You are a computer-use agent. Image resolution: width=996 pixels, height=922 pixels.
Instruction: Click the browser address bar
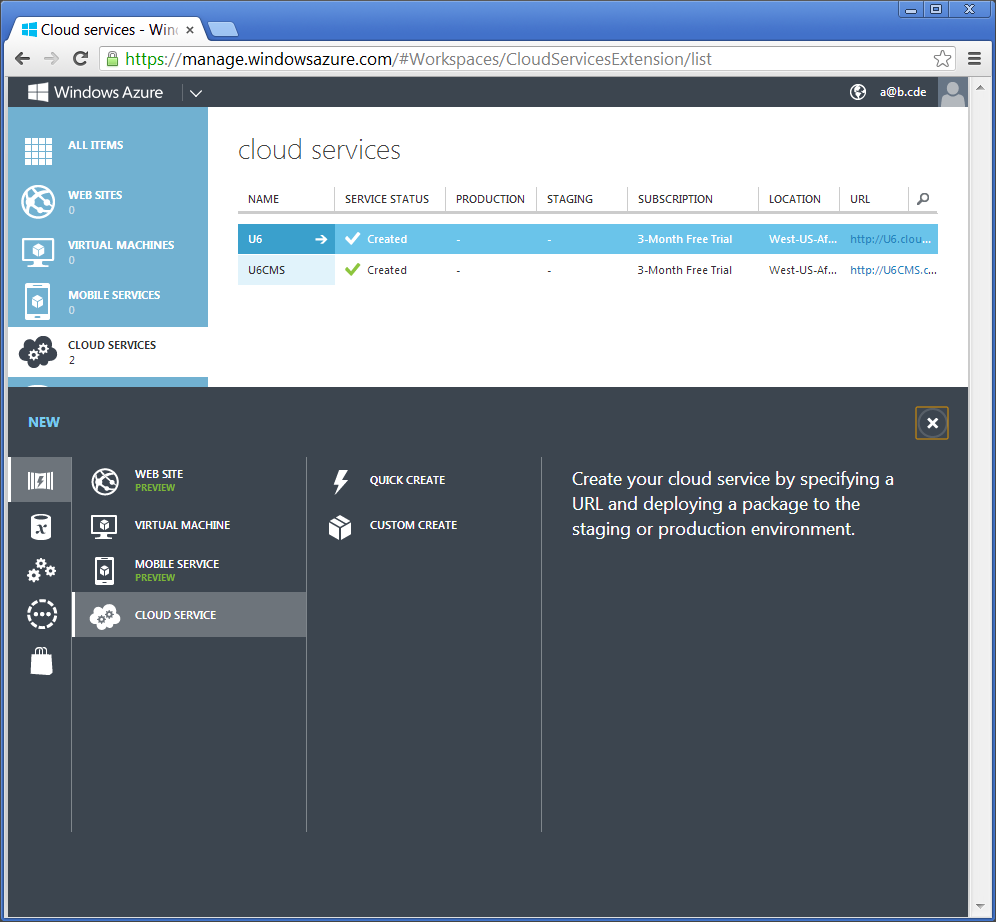click(520, 59)
